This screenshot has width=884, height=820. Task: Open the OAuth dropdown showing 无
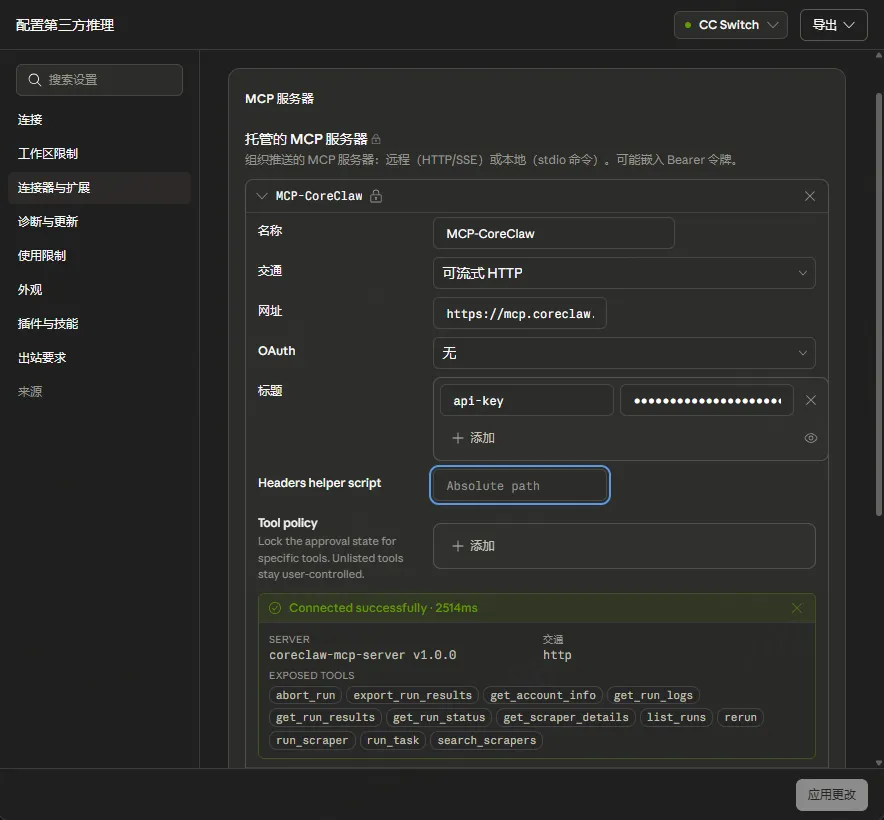[624, 353]
